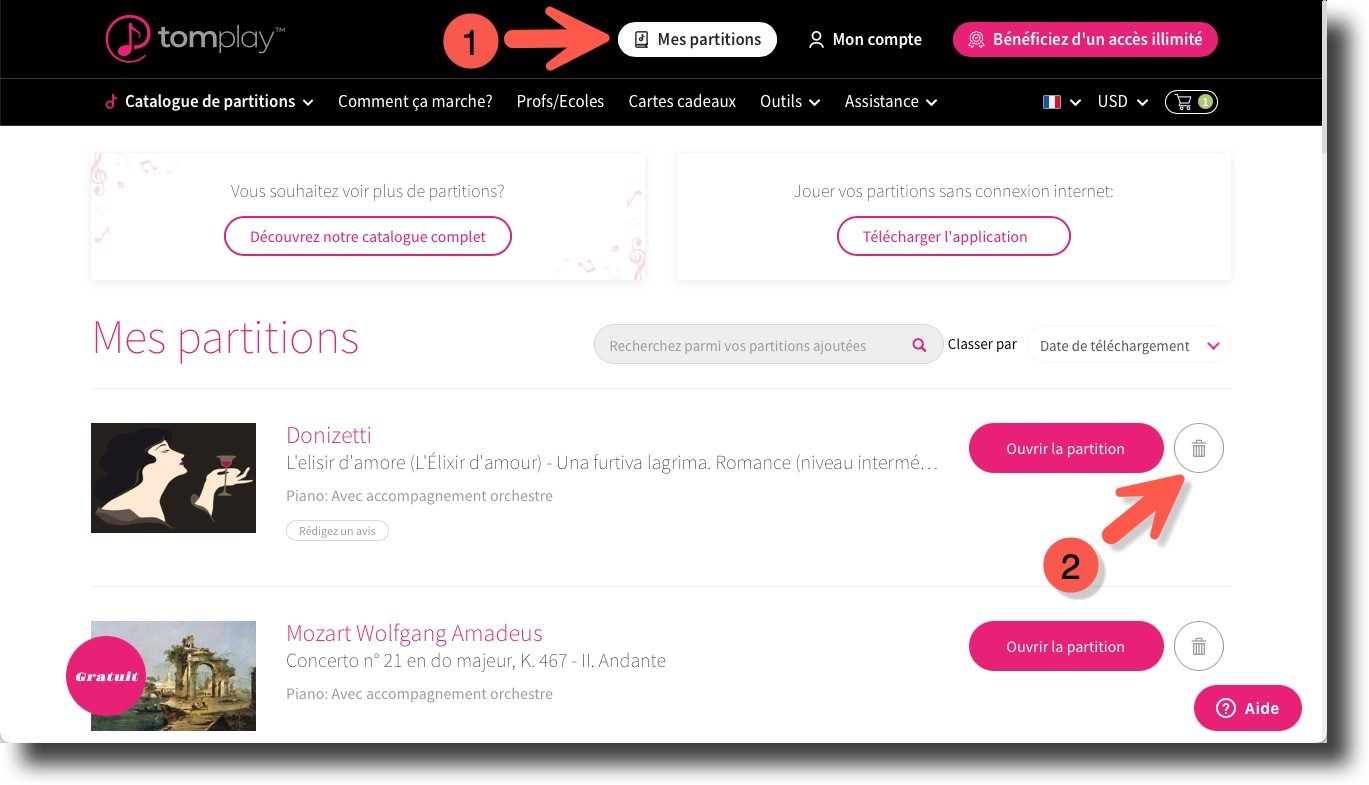Click the music note icon beside Catalogue
The image size is (1369, 785).
click(111, 101)
